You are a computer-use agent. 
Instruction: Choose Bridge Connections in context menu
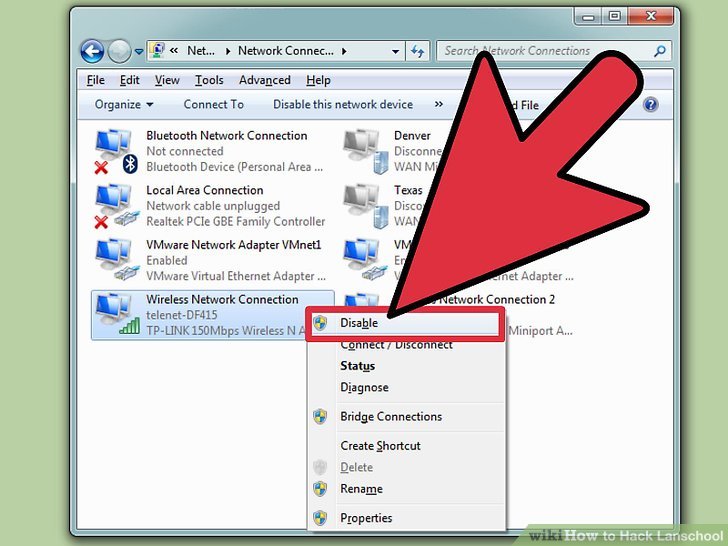tap(391, 416)
